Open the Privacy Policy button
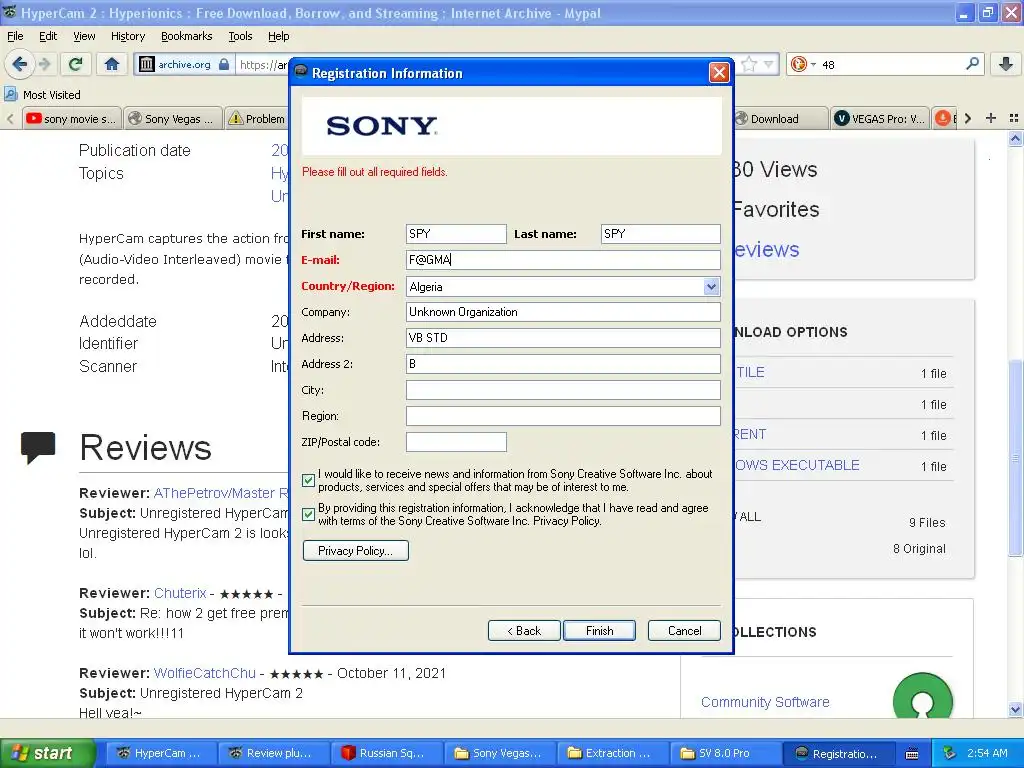1024x768 pixels. tap(356, 551)
